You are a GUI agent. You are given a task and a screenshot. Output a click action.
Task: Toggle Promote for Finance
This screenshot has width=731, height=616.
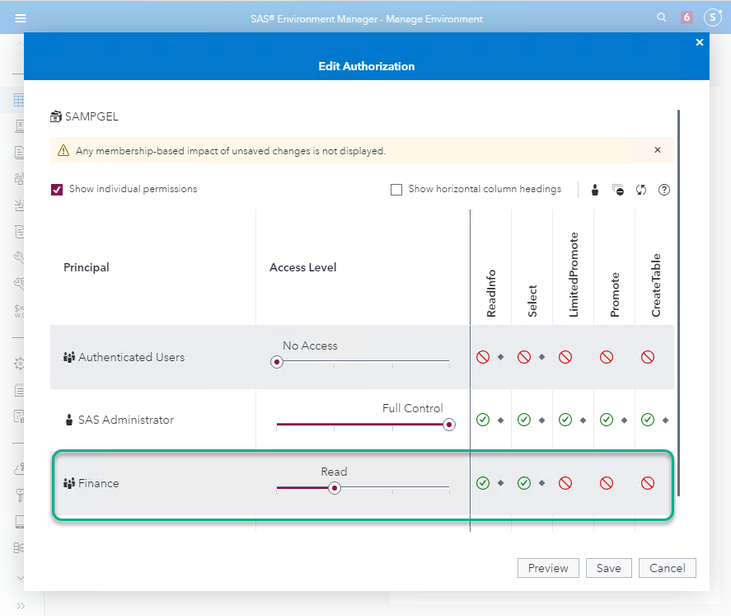pos(606,483)
